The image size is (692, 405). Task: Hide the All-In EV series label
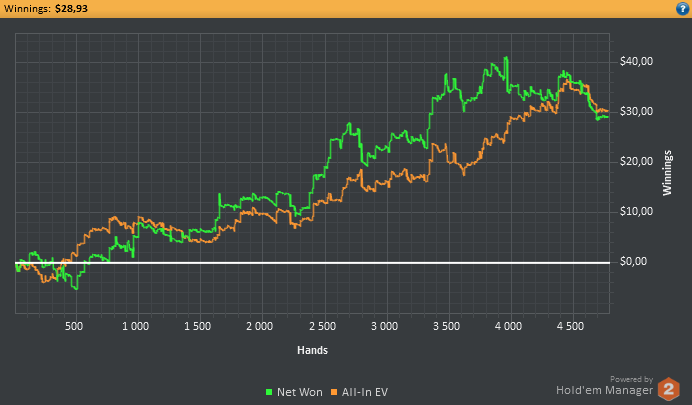click(365, 392)
